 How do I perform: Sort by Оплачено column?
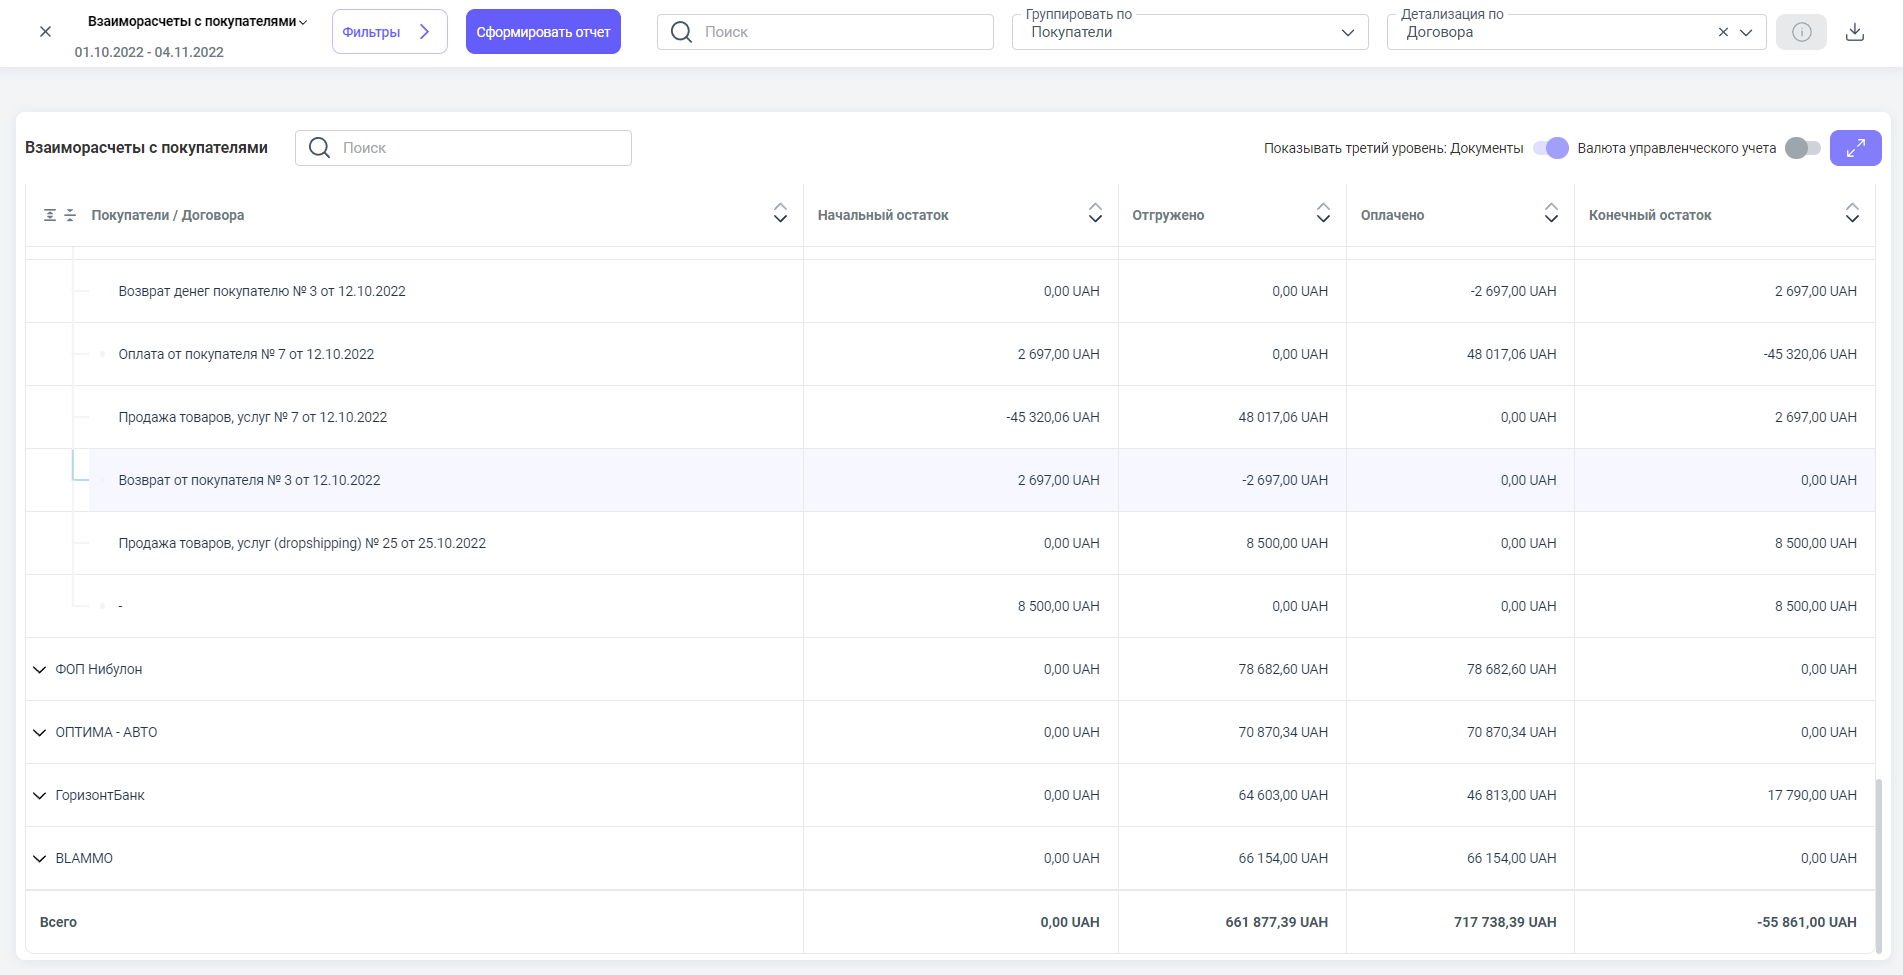point(1551,214)
